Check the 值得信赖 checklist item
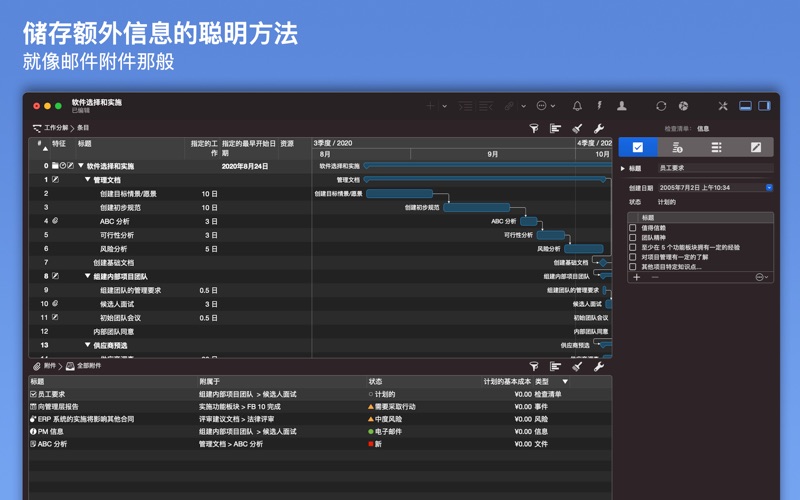 pos(633,228)
